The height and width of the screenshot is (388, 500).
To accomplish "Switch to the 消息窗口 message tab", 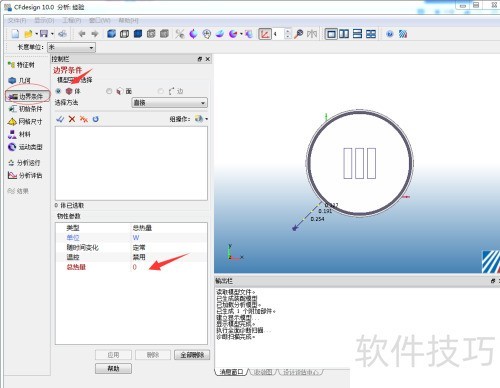I will [232, 372].
